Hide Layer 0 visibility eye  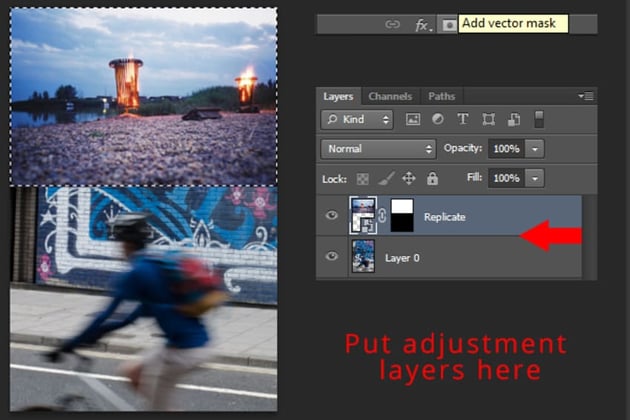[x=331, y=256]
